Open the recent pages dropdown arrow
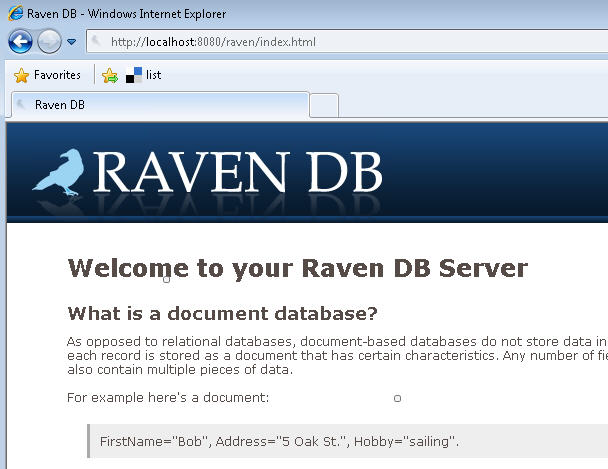The width and height of the screenshot is (608, 469). [x=72, y=41]
